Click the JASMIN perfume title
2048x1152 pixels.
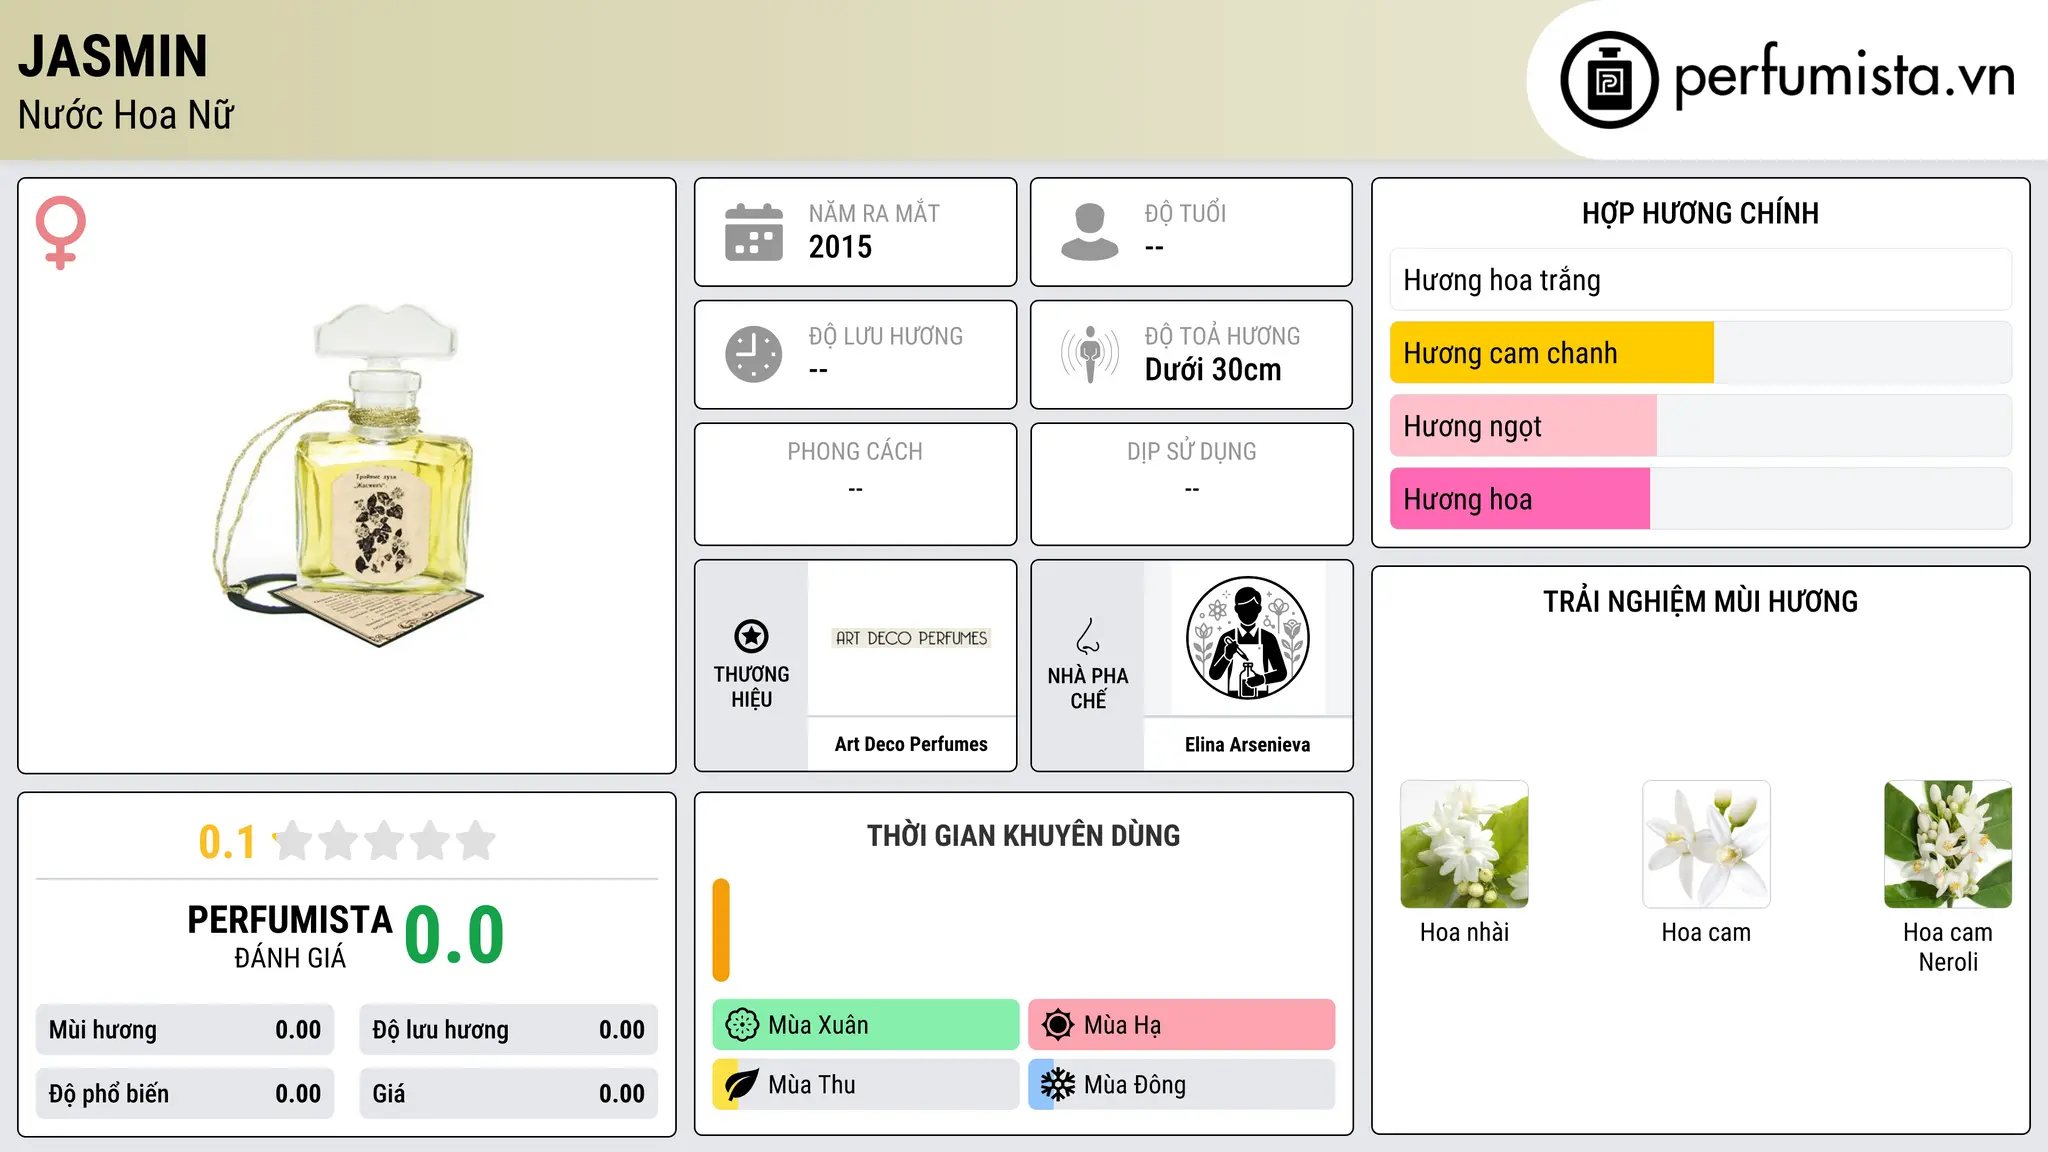coord(113,57)
